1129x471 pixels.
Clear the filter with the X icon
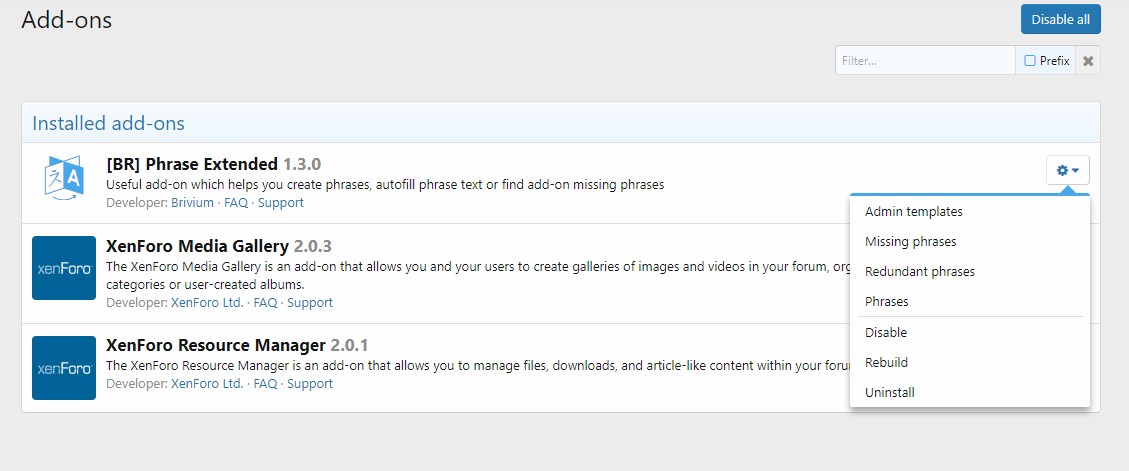(1088, 60)
